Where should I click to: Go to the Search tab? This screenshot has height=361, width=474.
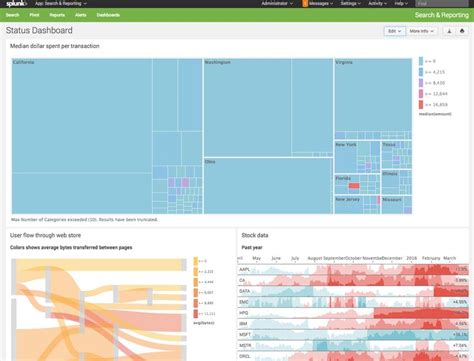click(x=12, y=15)
